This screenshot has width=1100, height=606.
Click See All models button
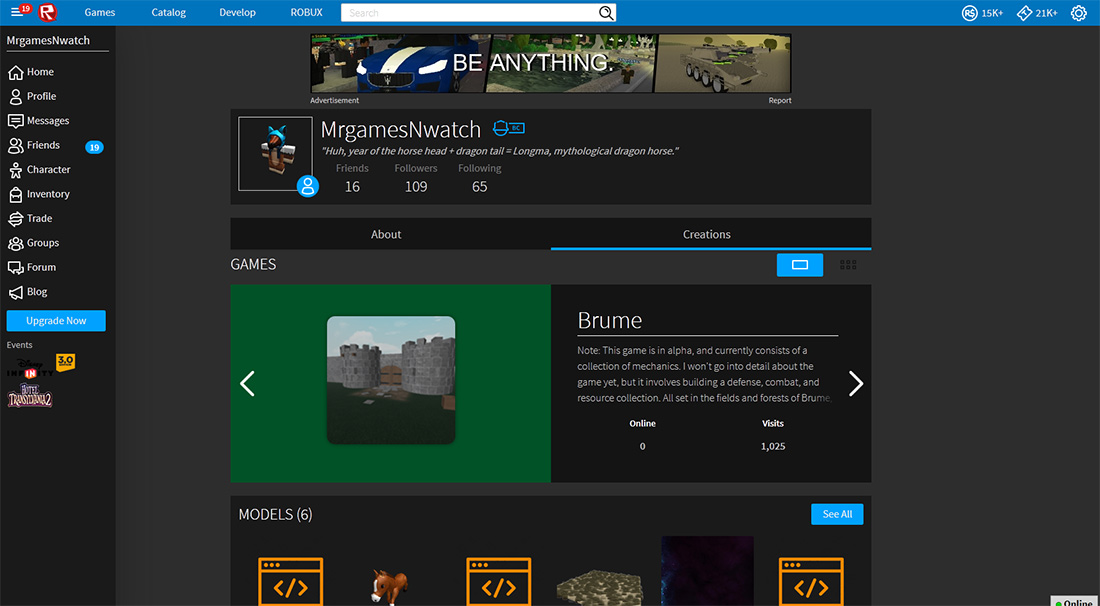tap(837, 514)
